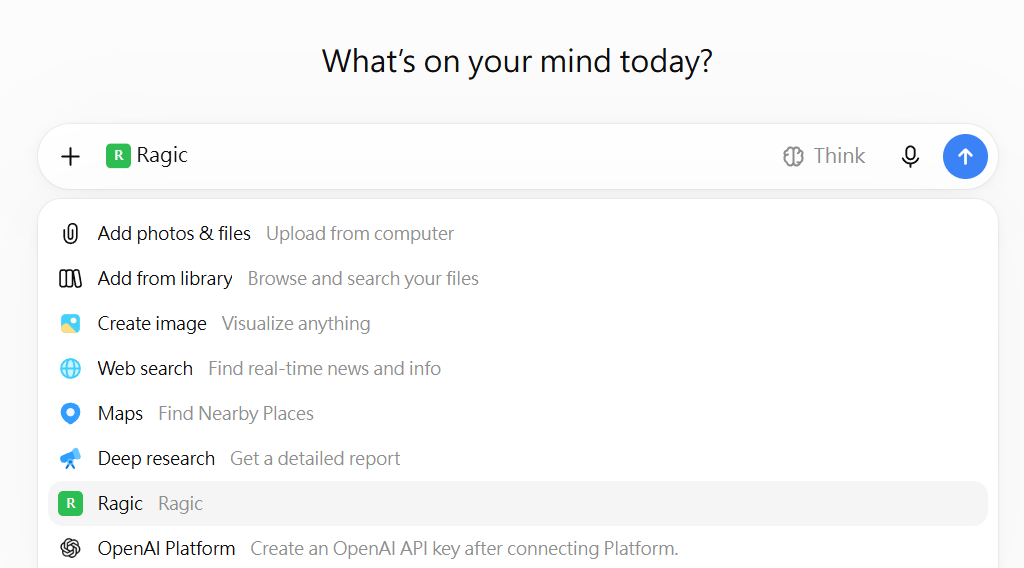The image size is (1024, 568).
Task: Click the 'What's on your mind today?' heading
Action: 517,62
